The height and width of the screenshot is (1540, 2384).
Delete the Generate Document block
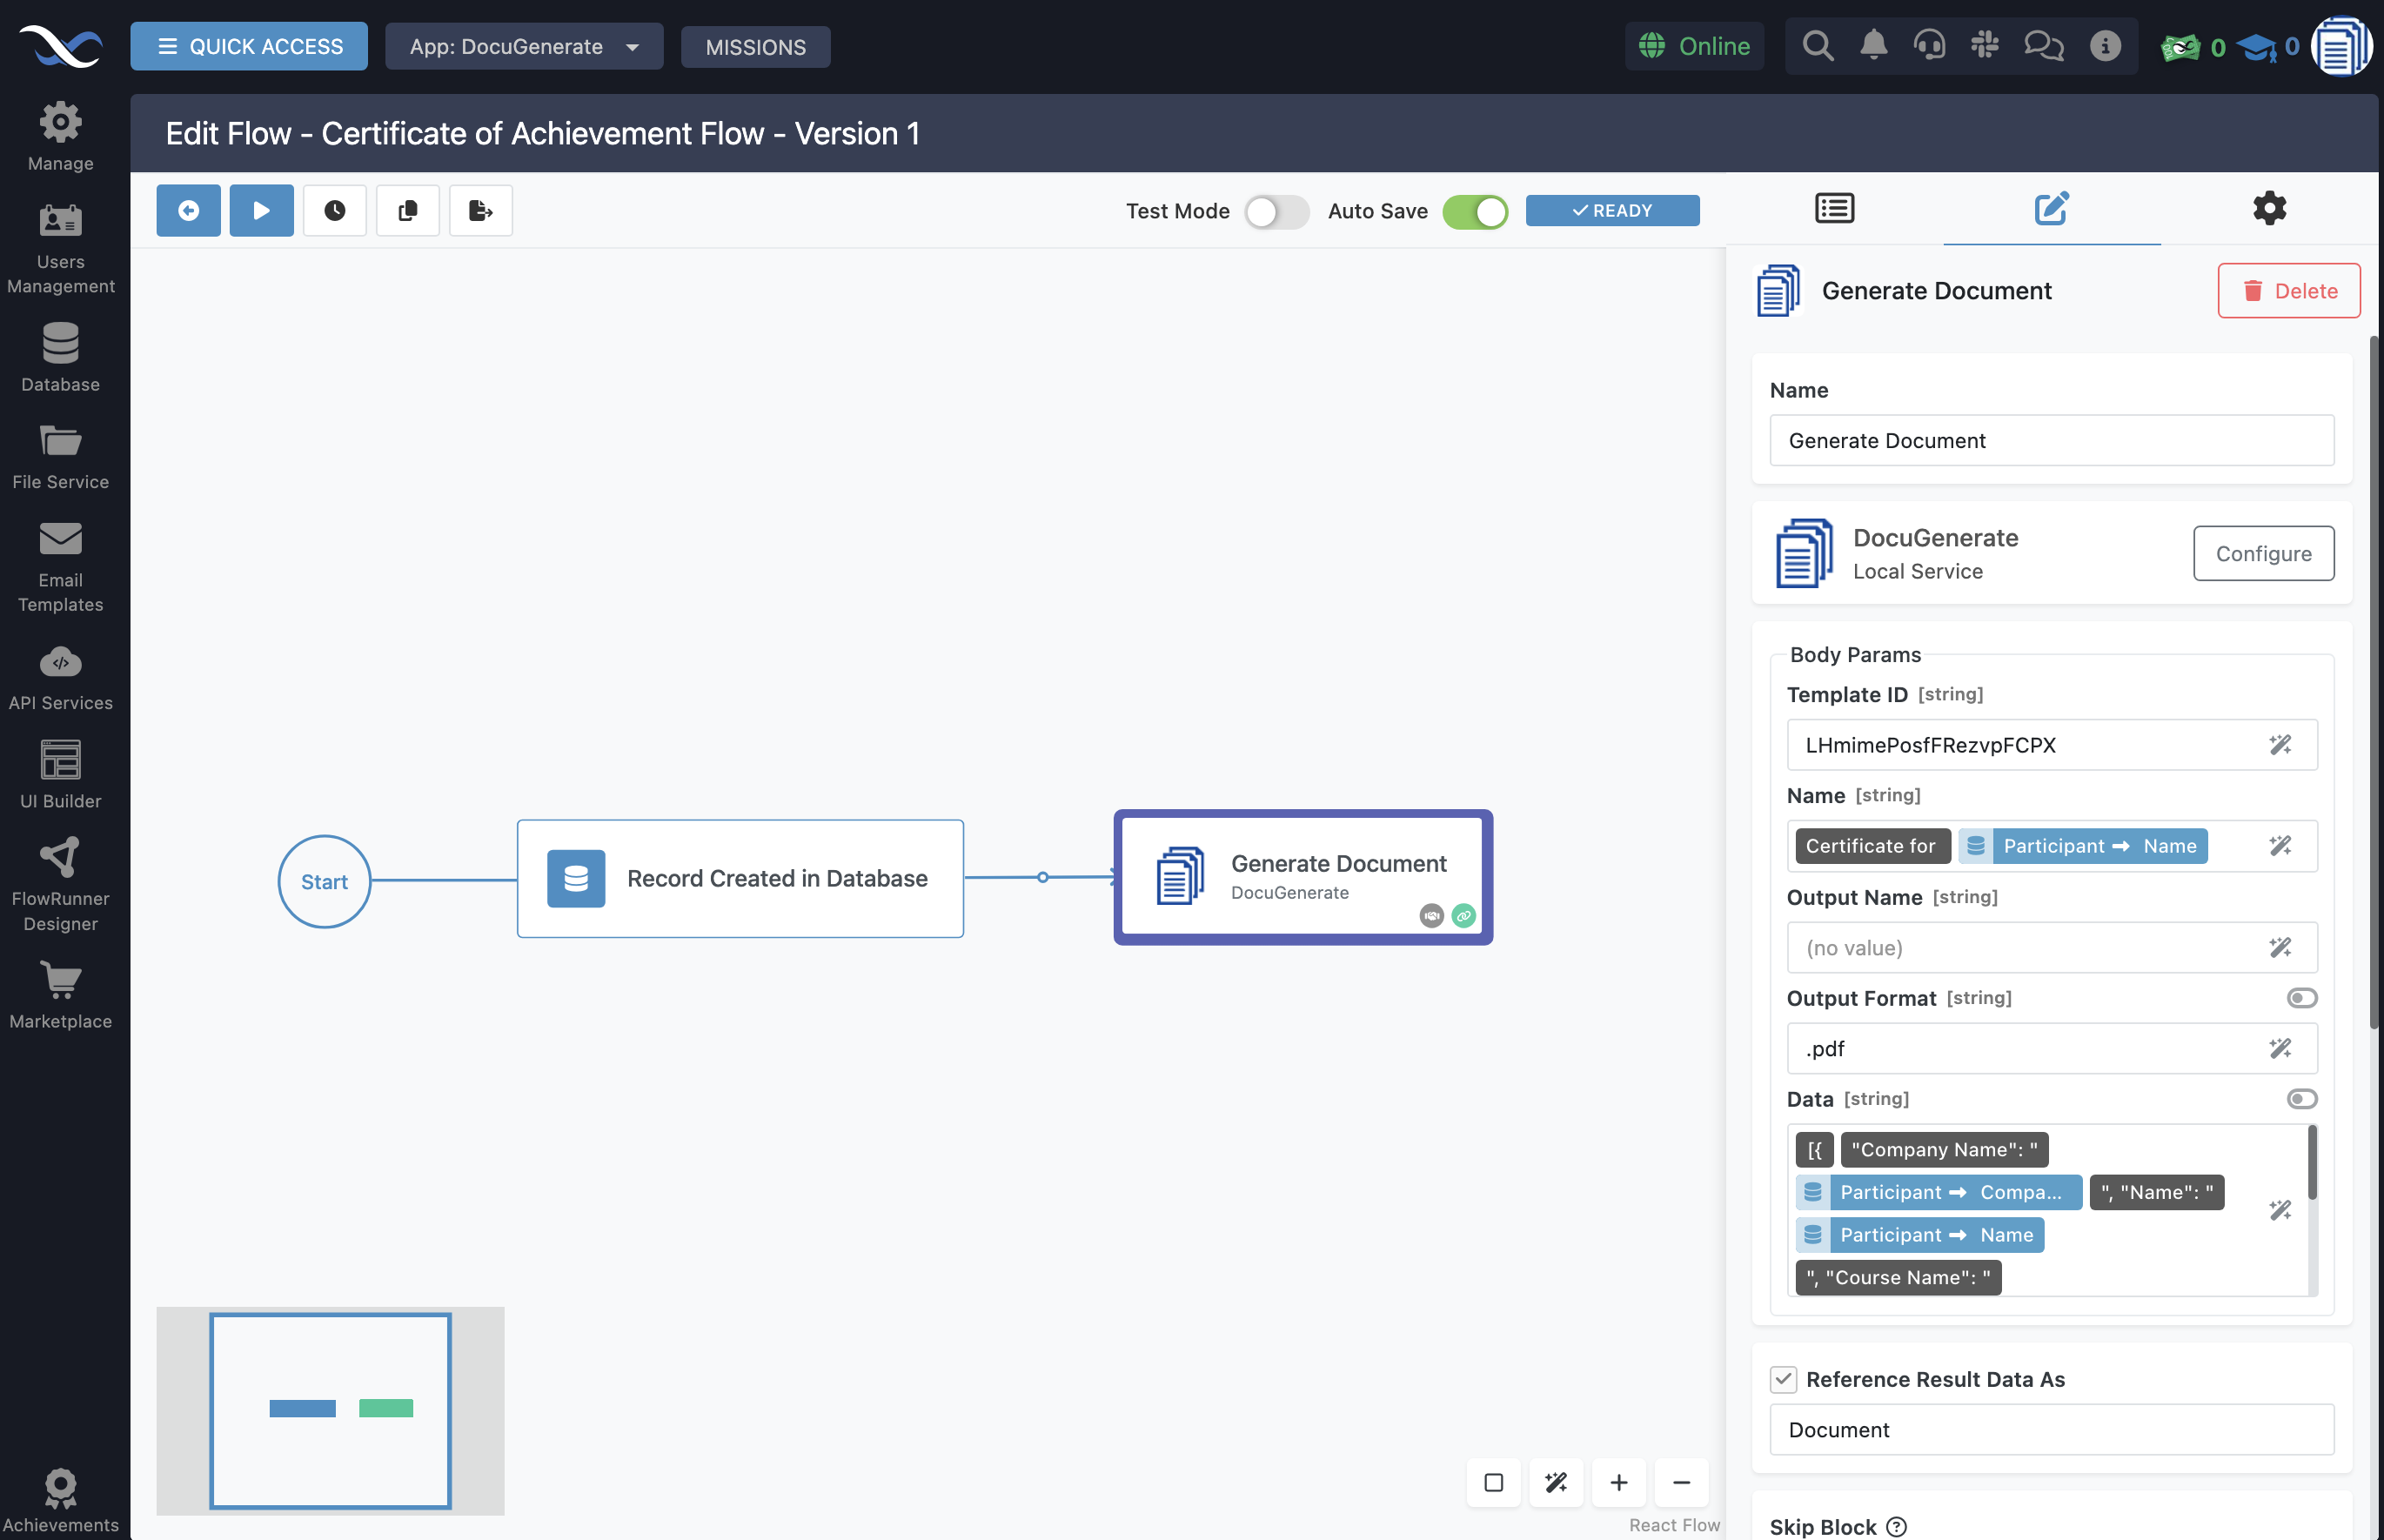(2288, 290)
